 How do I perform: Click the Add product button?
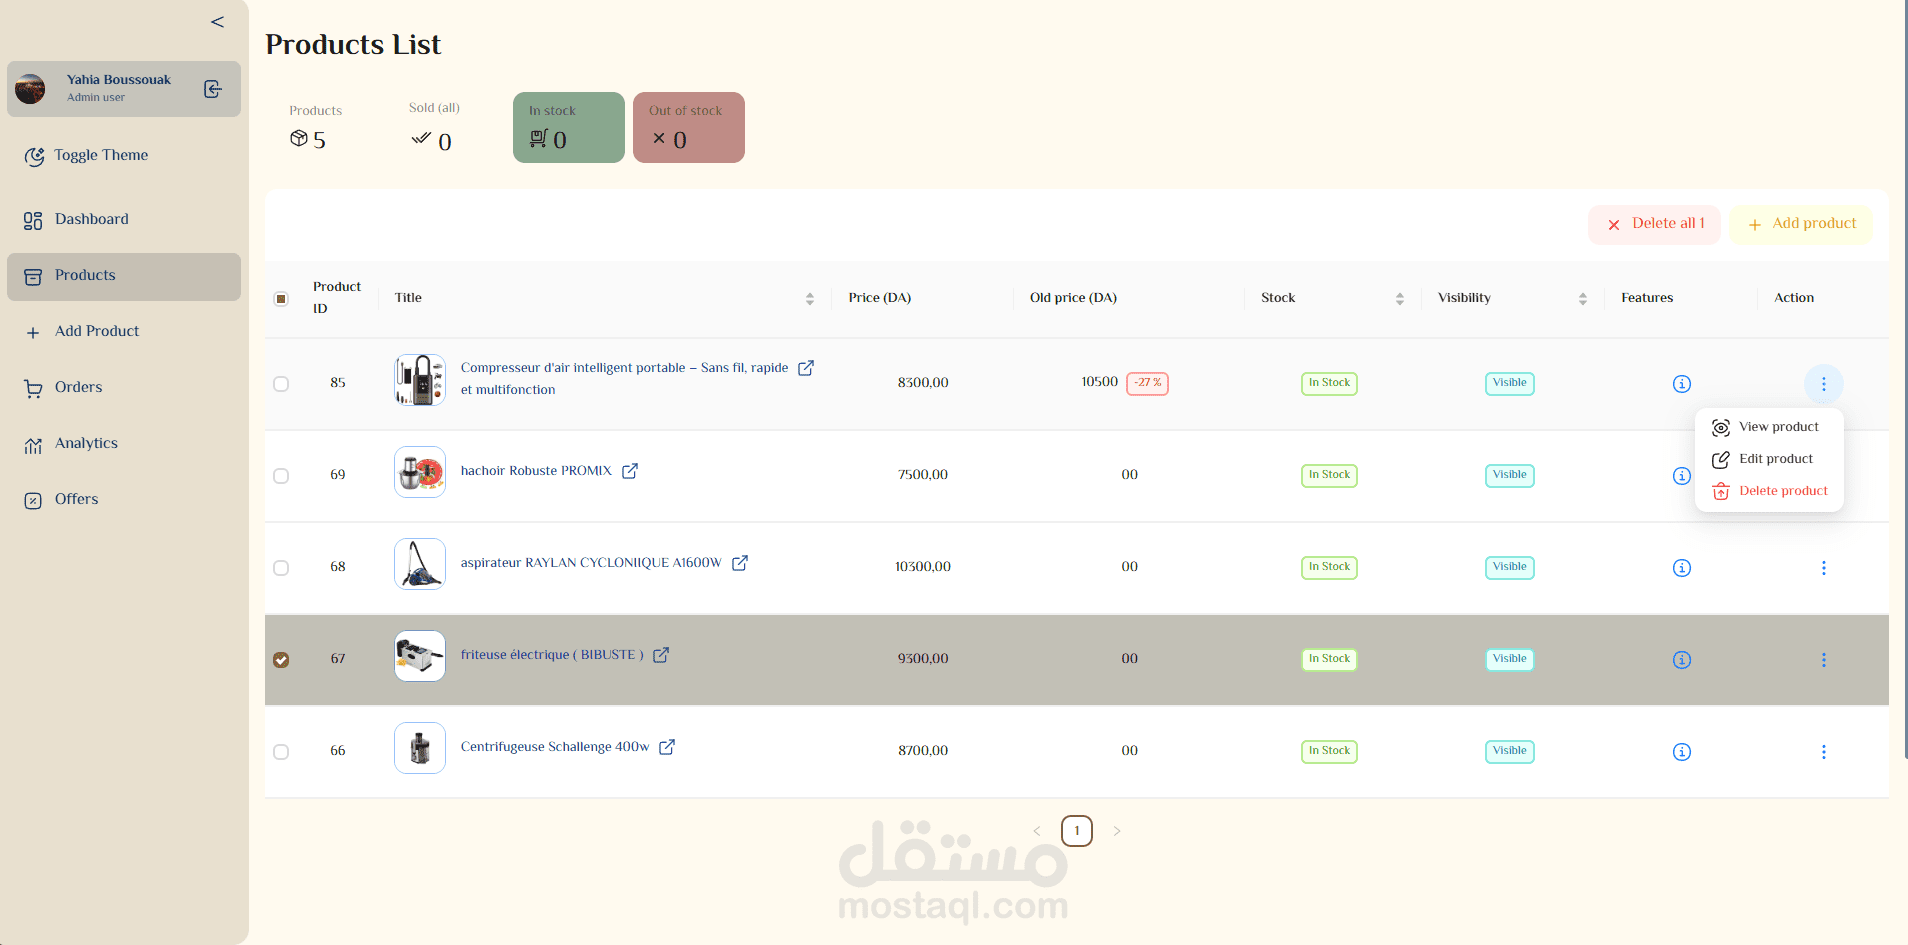[1801, 224]
